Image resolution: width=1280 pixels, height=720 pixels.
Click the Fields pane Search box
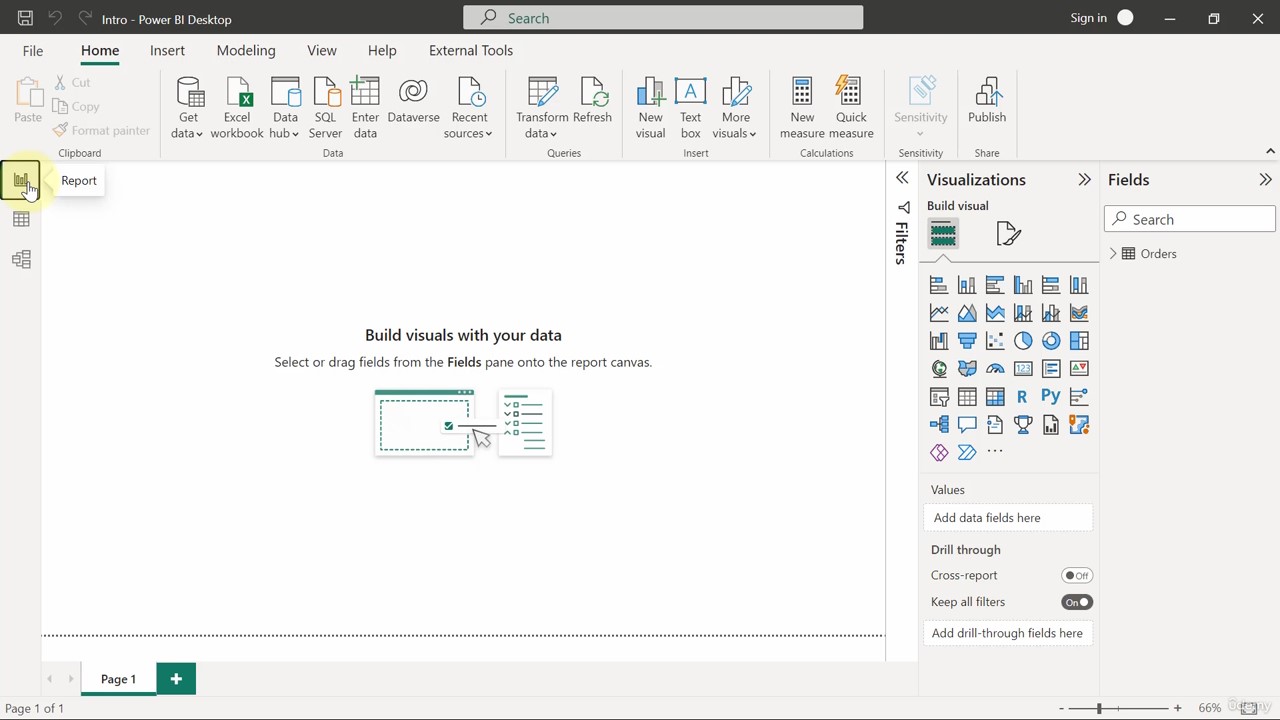[1190, 220]
